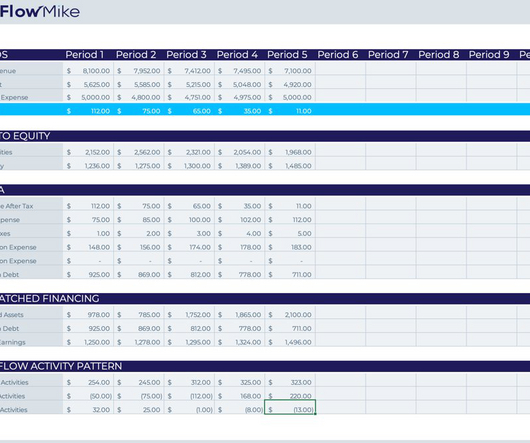Click the TO EQUITY section header
530x443 pixels.
tap(25, 136)
